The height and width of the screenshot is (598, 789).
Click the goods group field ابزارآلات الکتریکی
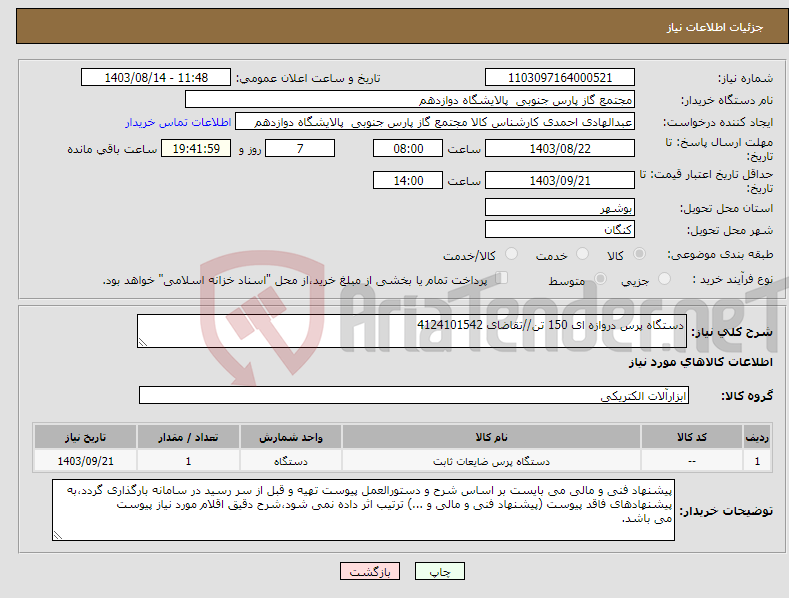point(414,396)
